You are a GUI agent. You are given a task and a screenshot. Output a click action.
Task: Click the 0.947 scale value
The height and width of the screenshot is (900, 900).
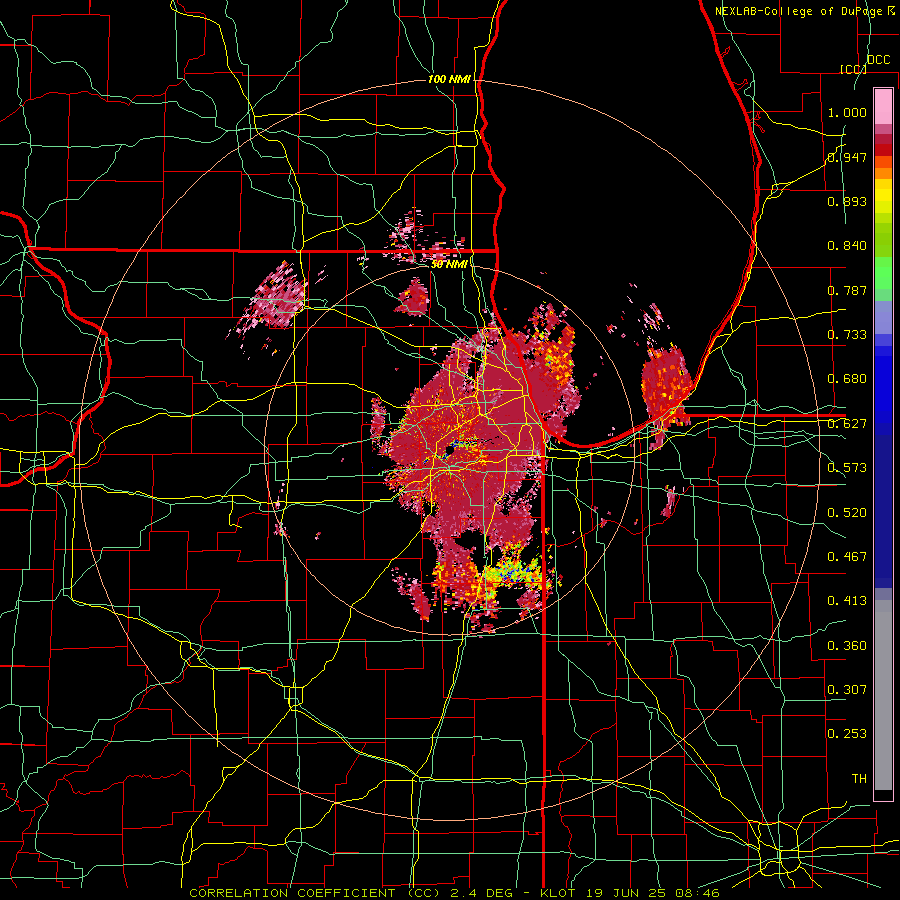847,157
